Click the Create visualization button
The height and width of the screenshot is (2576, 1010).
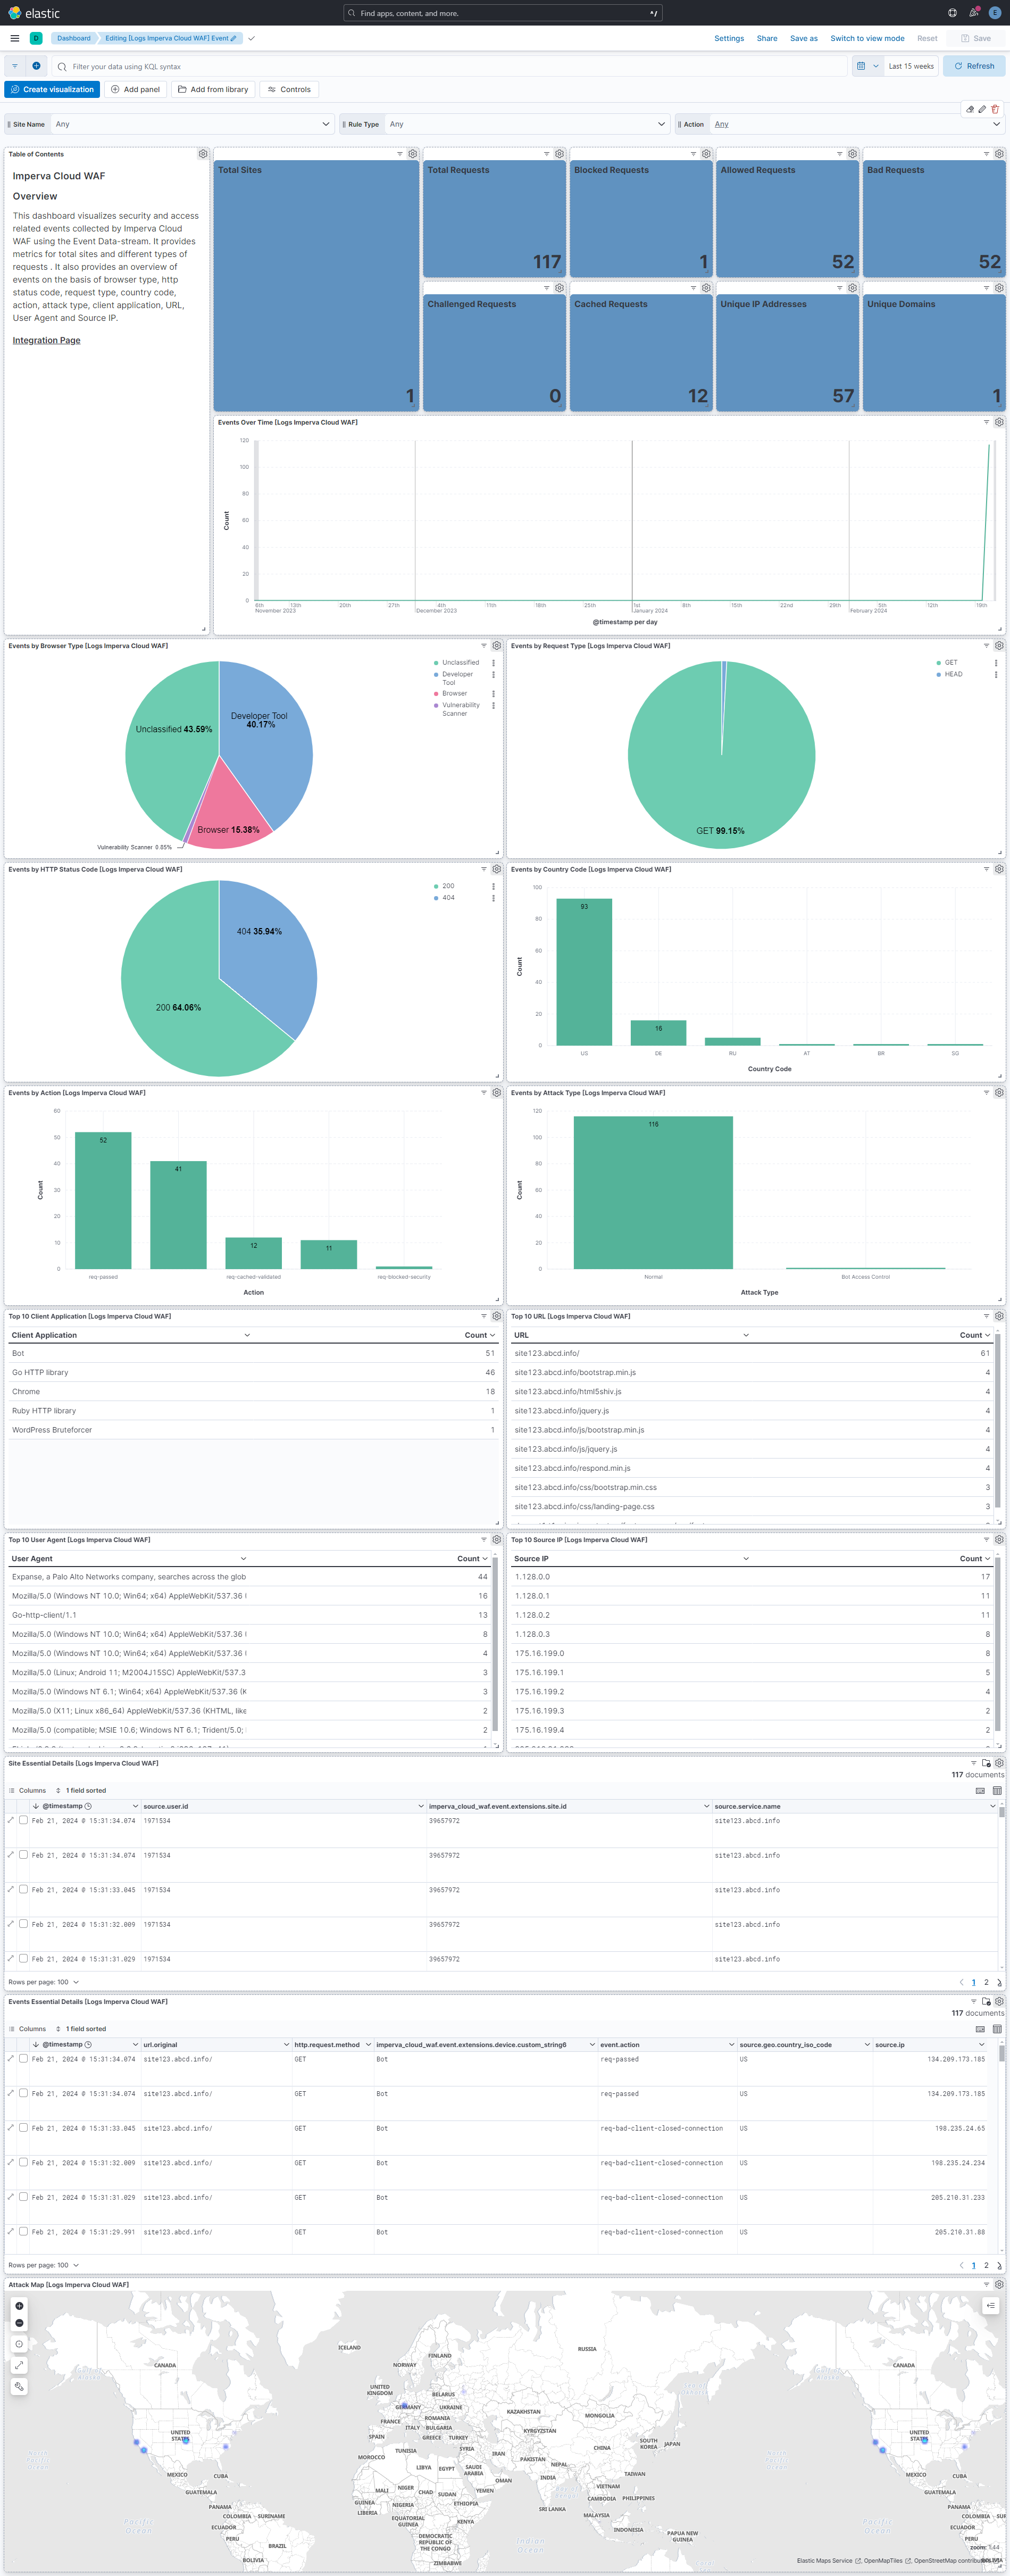(x=52, y=89)
